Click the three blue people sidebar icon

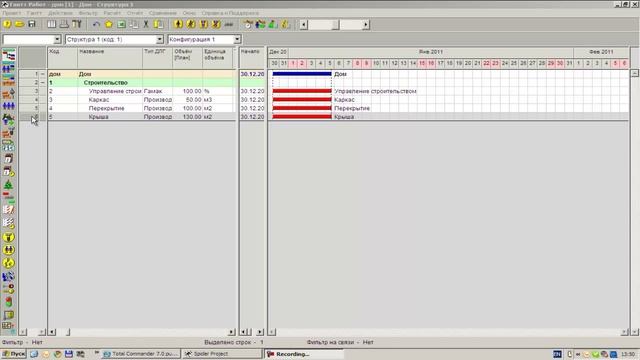tap(9, 106)
